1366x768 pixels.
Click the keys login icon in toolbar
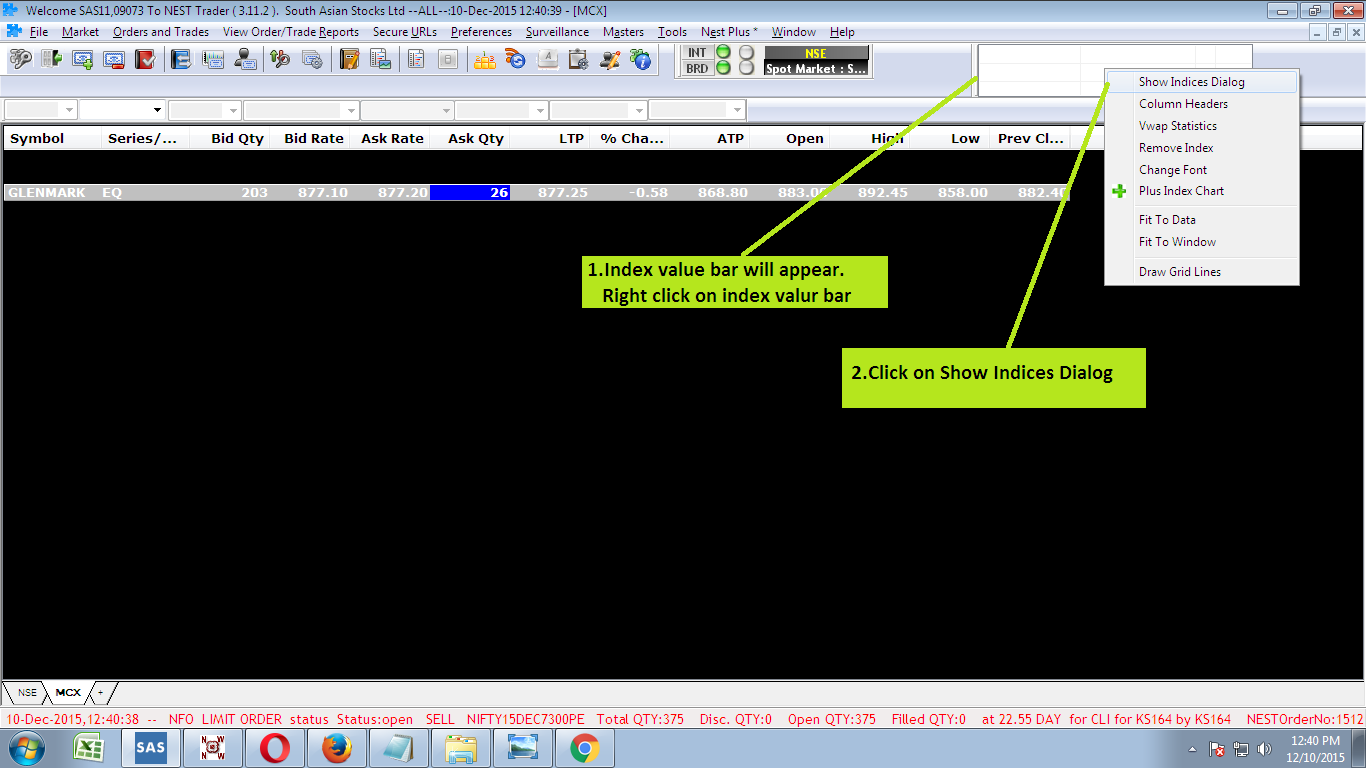click(x=20, y=60)
